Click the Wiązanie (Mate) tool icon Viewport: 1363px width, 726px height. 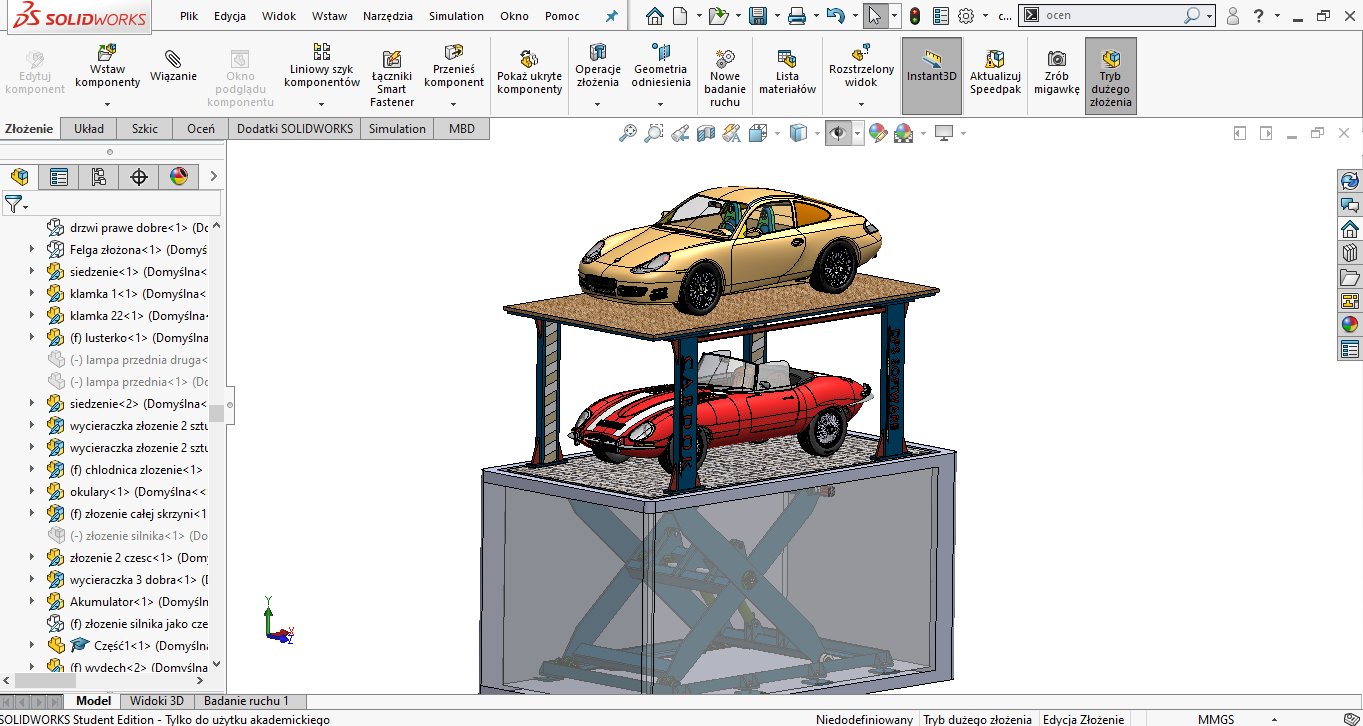[173, 59]
